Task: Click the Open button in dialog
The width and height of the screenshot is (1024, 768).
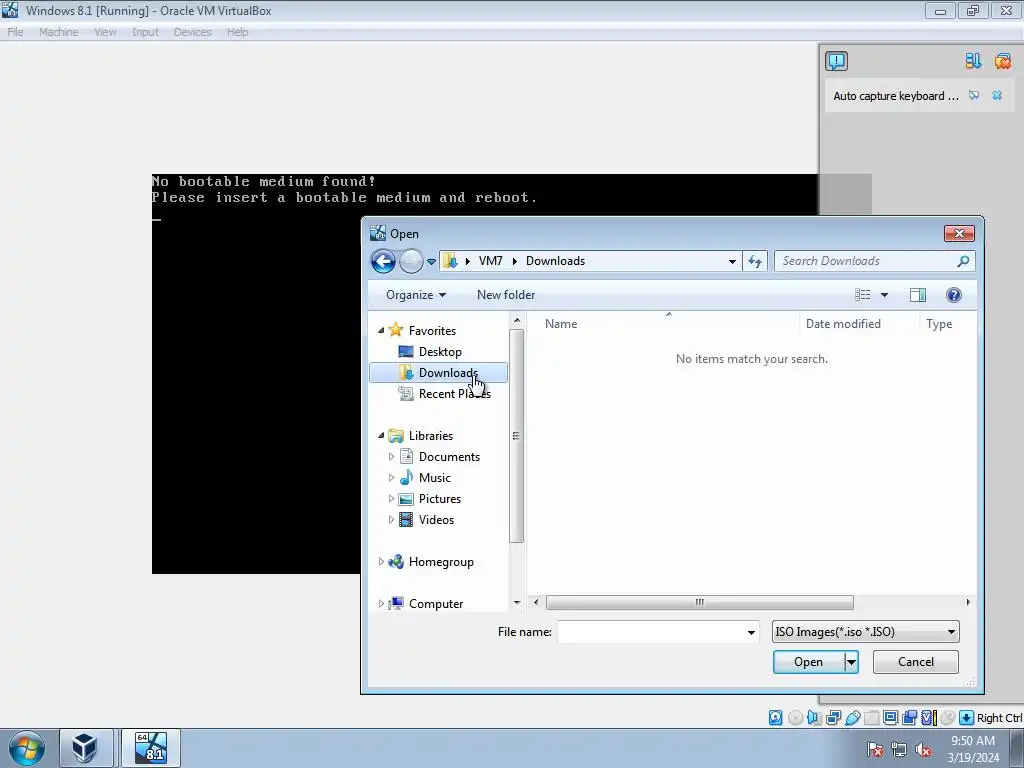Action: coord(808,662)
